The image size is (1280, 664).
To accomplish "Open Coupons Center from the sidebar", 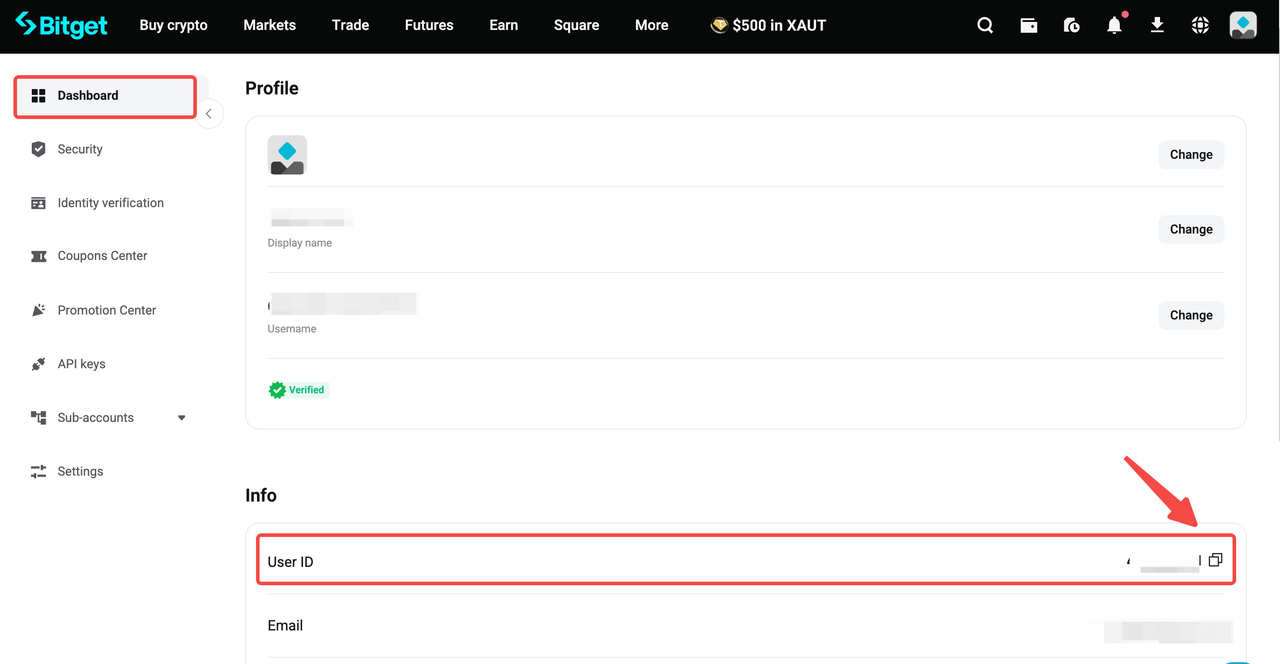I will [x=99, y=255].
